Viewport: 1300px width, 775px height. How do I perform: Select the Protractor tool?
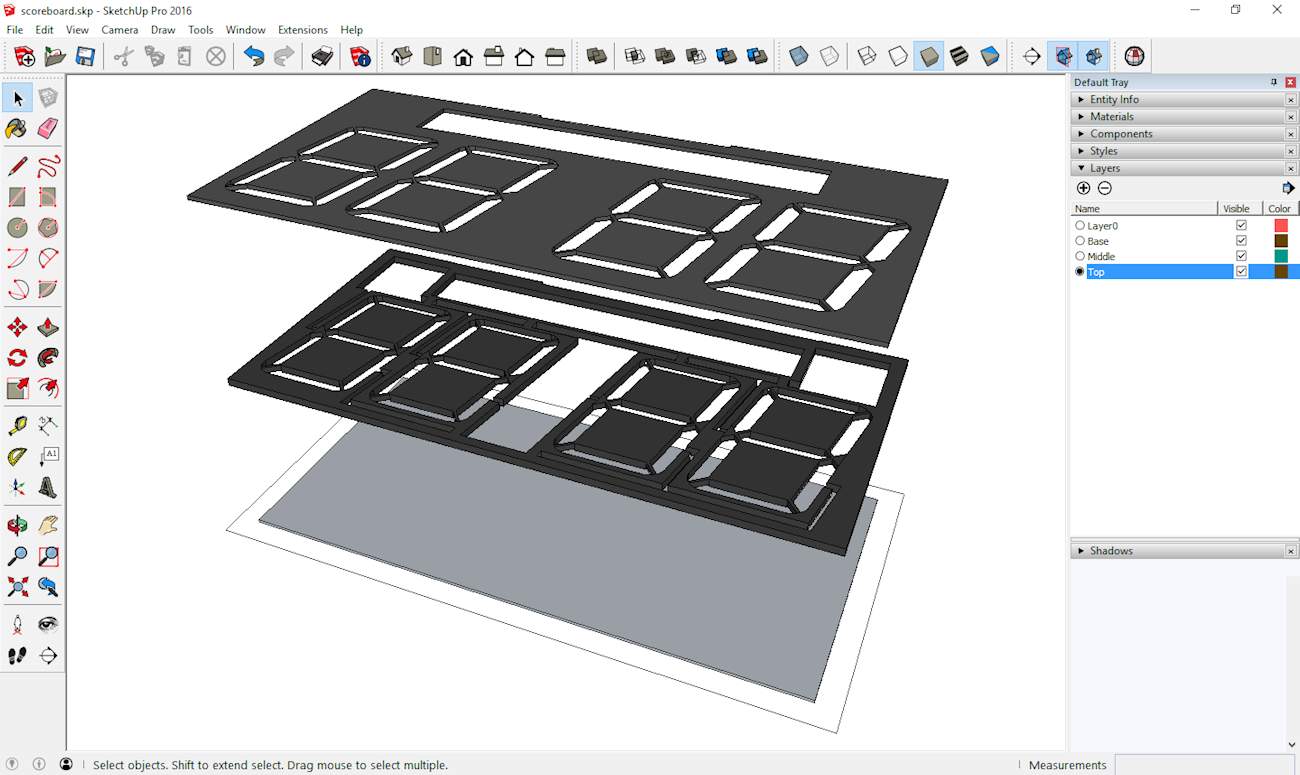point(17,457)
